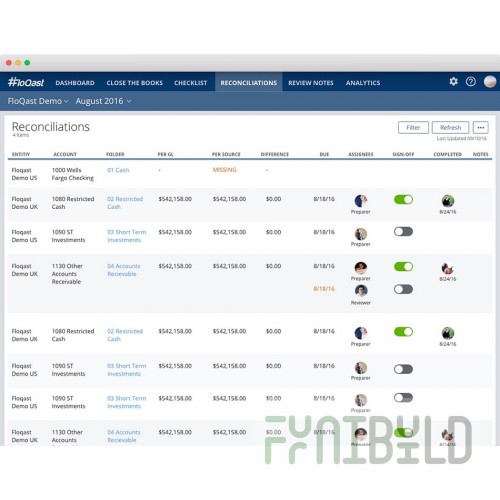The image size is (500, 500).
Task: Sort by the Per Source column header
Action: (226, 154)
